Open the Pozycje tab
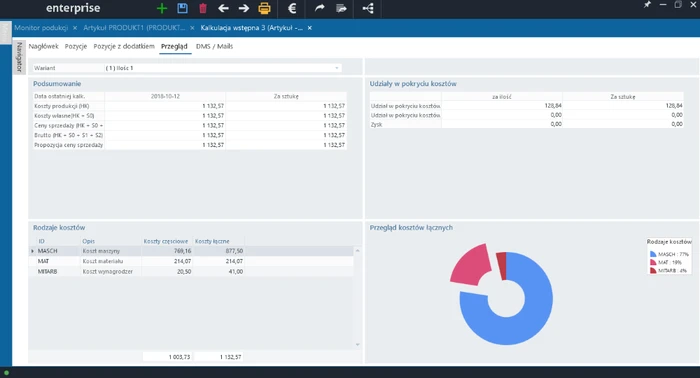 pos(76,46)
